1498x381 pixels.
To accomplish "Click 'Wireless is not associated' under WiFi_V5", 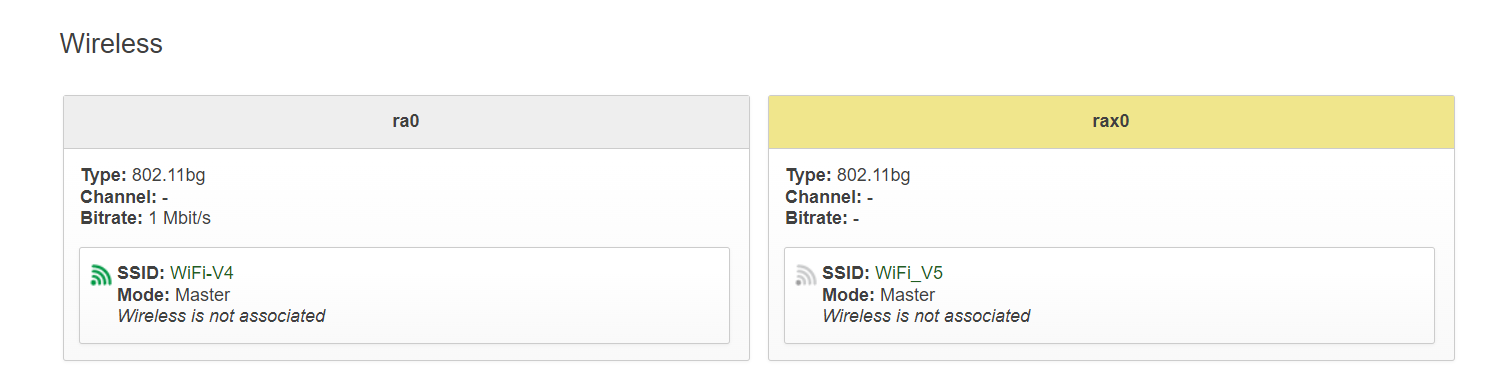I will [926, 316].
